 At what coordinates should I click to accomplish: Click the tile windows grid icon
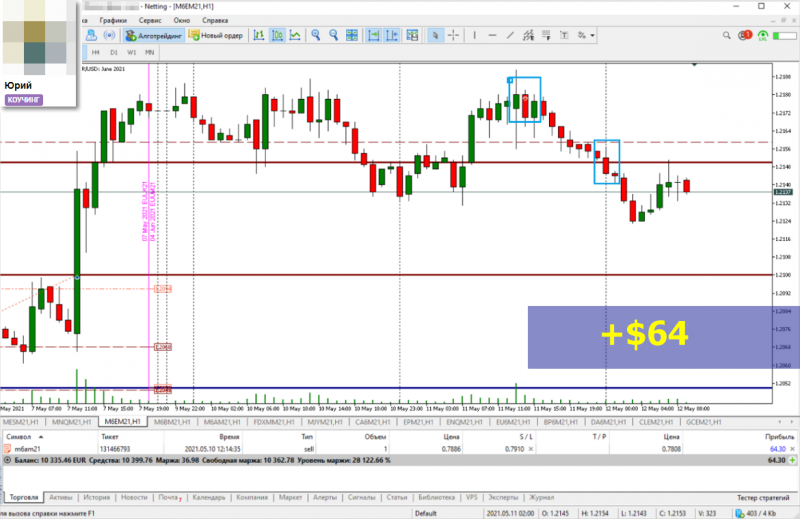[352, 35]
